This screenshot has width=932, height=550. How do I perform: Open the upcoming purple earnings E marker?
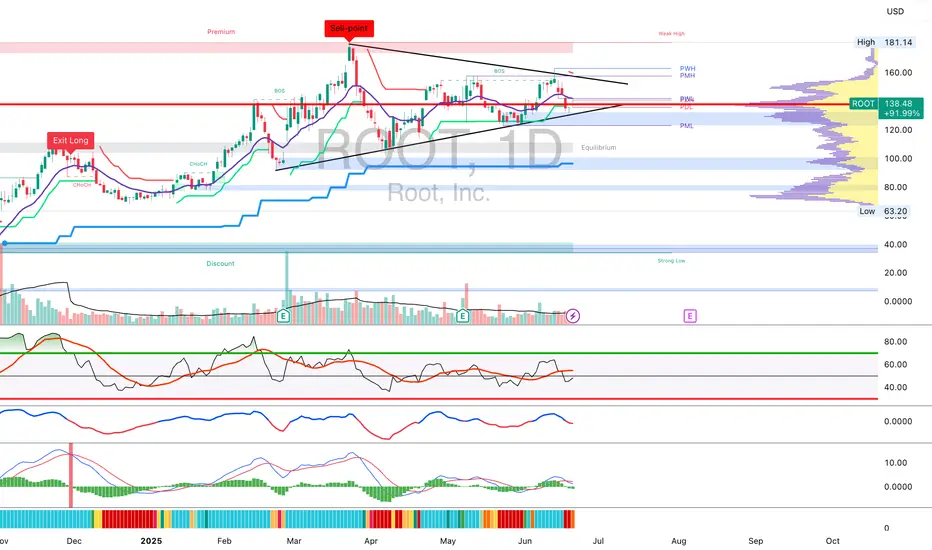pos(689,316)
